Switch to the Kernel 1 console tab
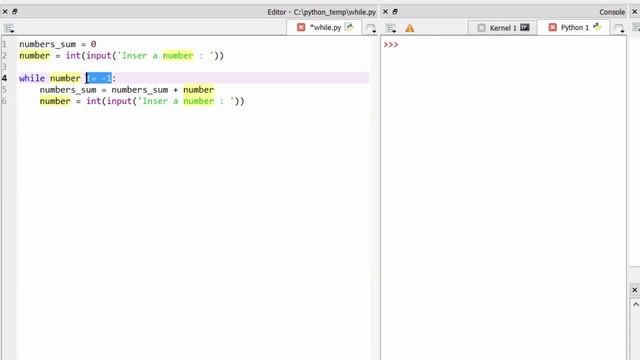640x360 pixels. pos(503,28)
